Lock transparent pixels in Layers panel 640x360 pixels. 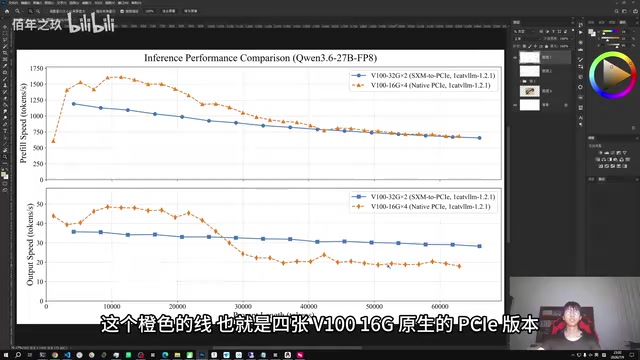(524, 46)
